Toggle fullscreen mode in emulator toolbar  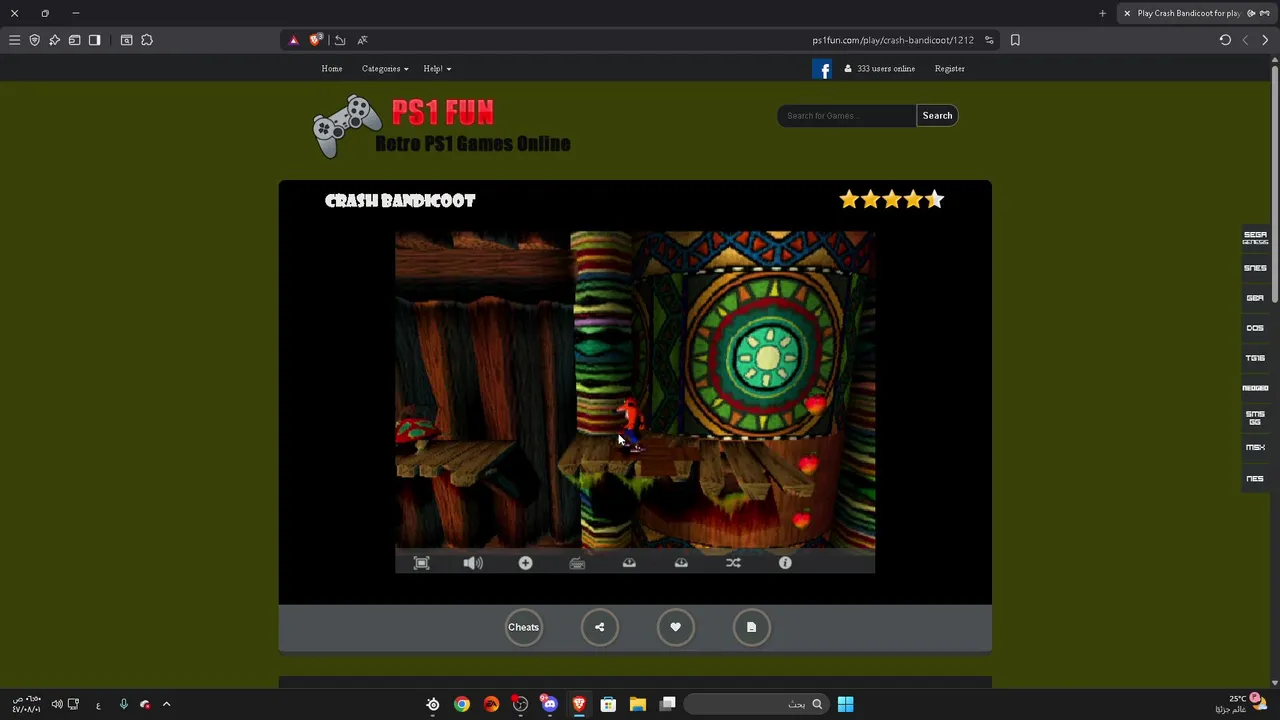(x=422, y=563)
